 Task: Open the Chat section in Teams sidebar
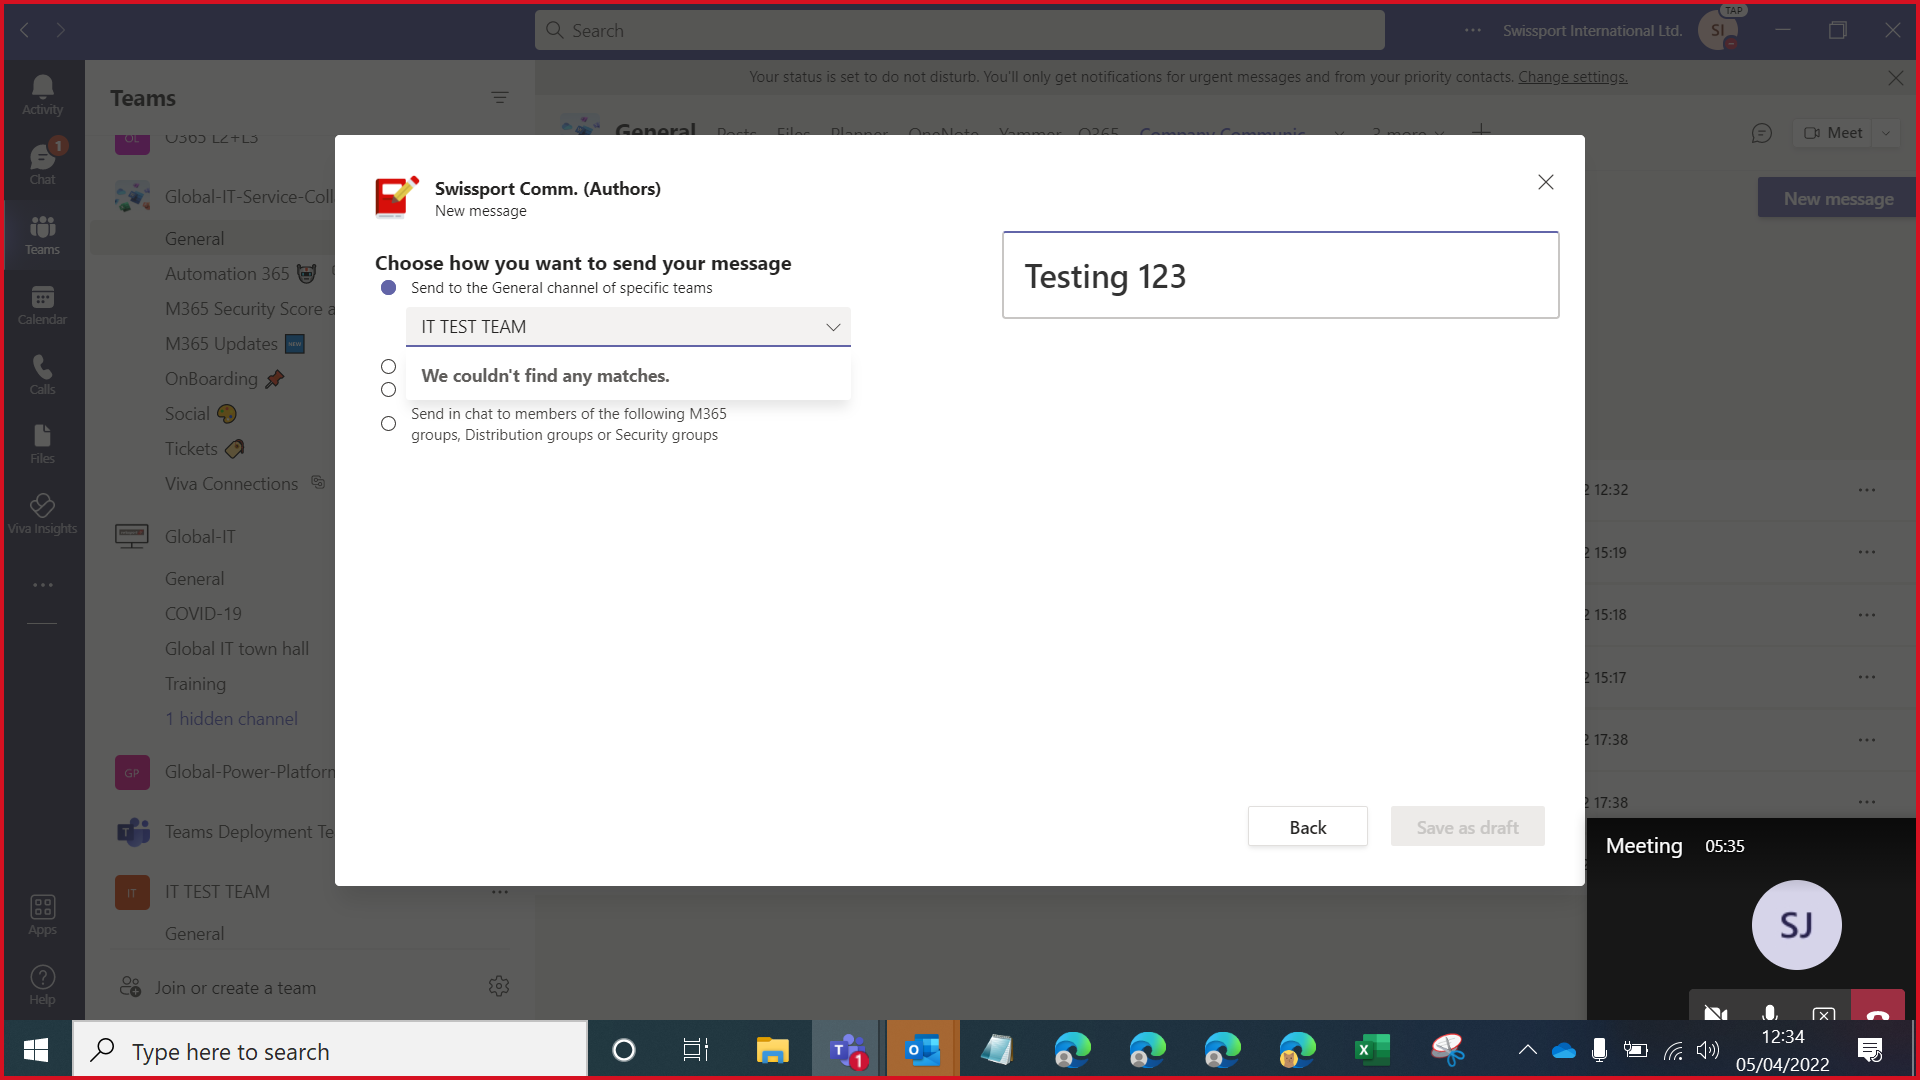coord(42,162)
